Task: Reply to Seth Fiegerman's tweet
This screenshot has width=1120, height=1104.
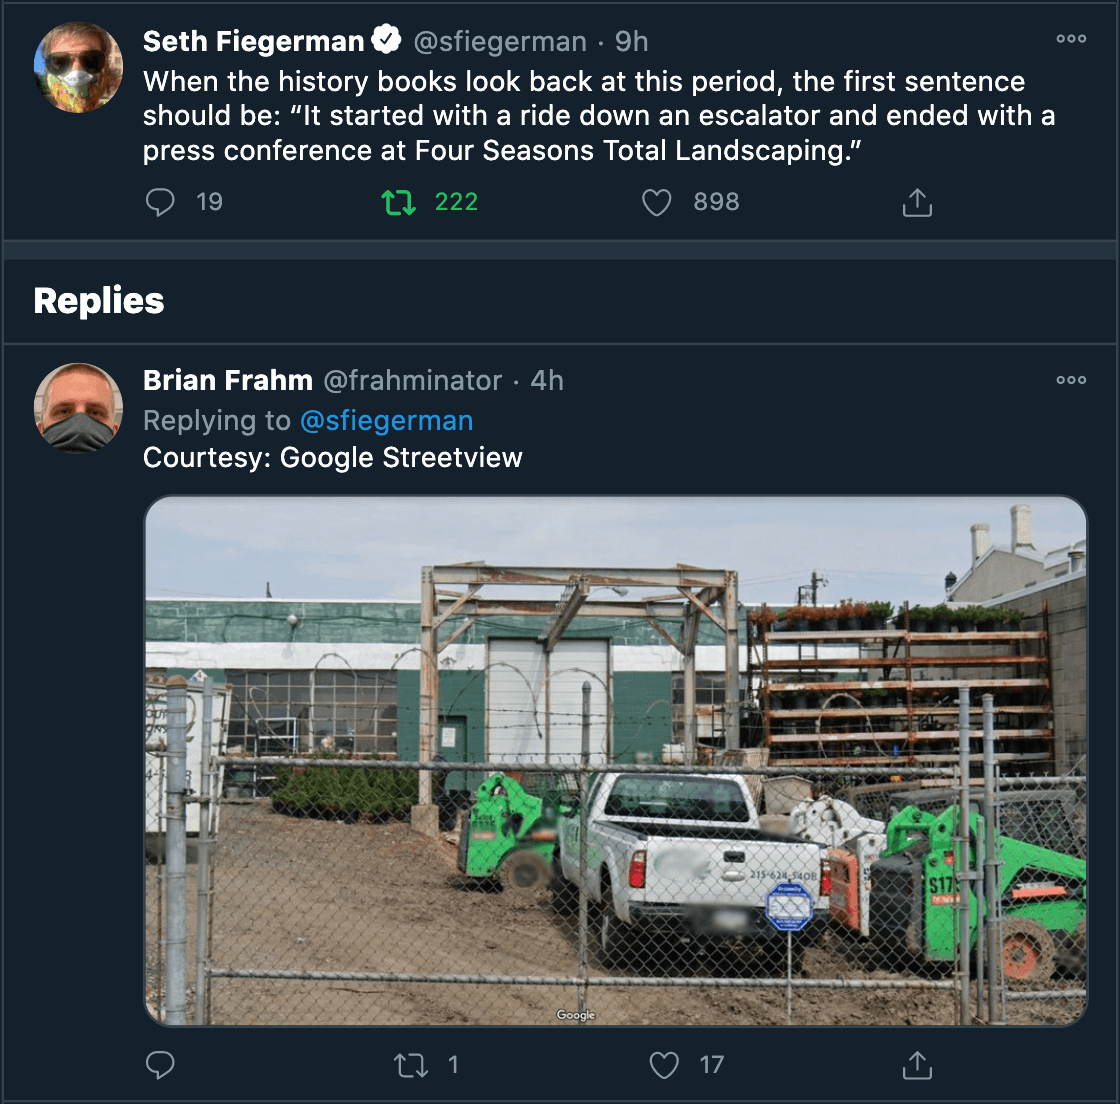Action: click(160, 203)
